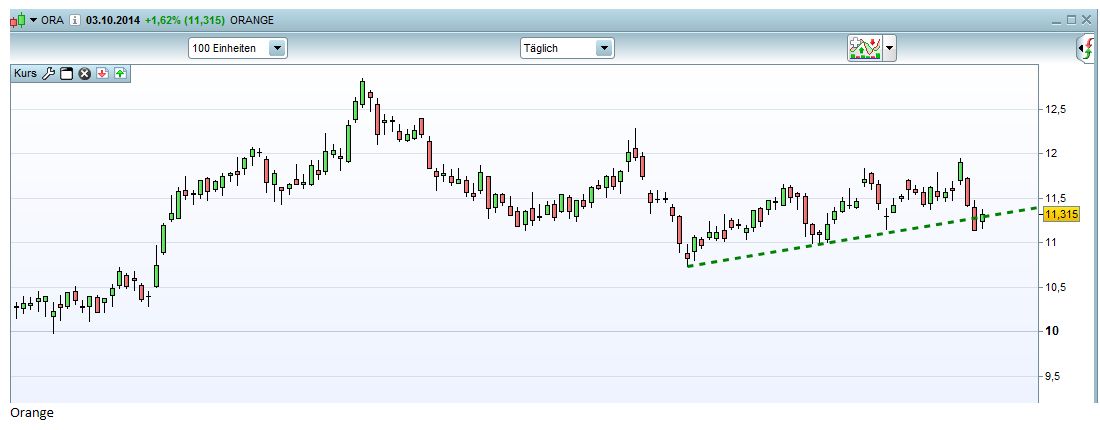1100x430 pixels.
Task: Click the Kurs panel label
Action: pyautogui.click(x=25, y=73)
